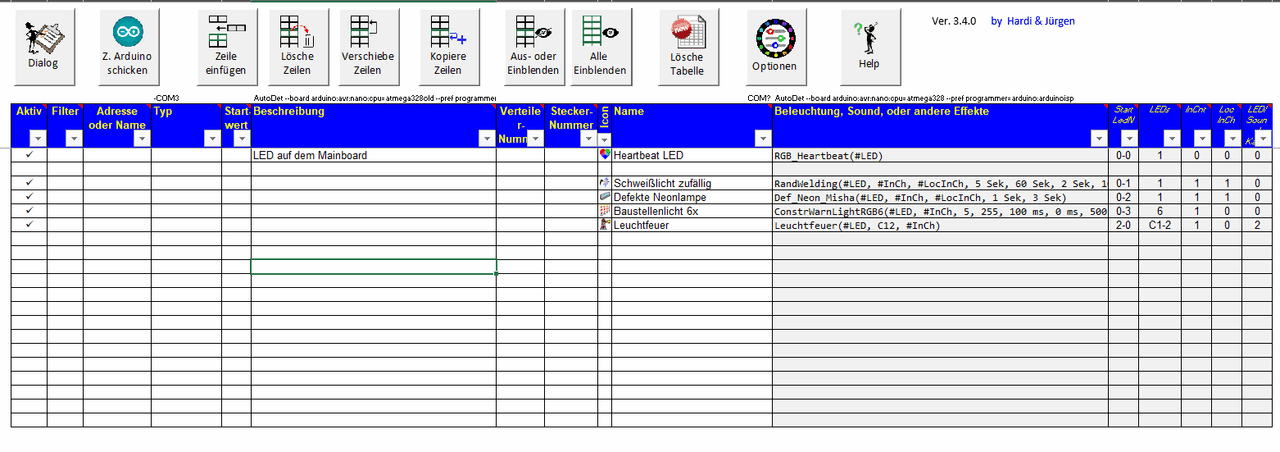Open the Help button
The image size is (1280, 452).
coord(868,45)
